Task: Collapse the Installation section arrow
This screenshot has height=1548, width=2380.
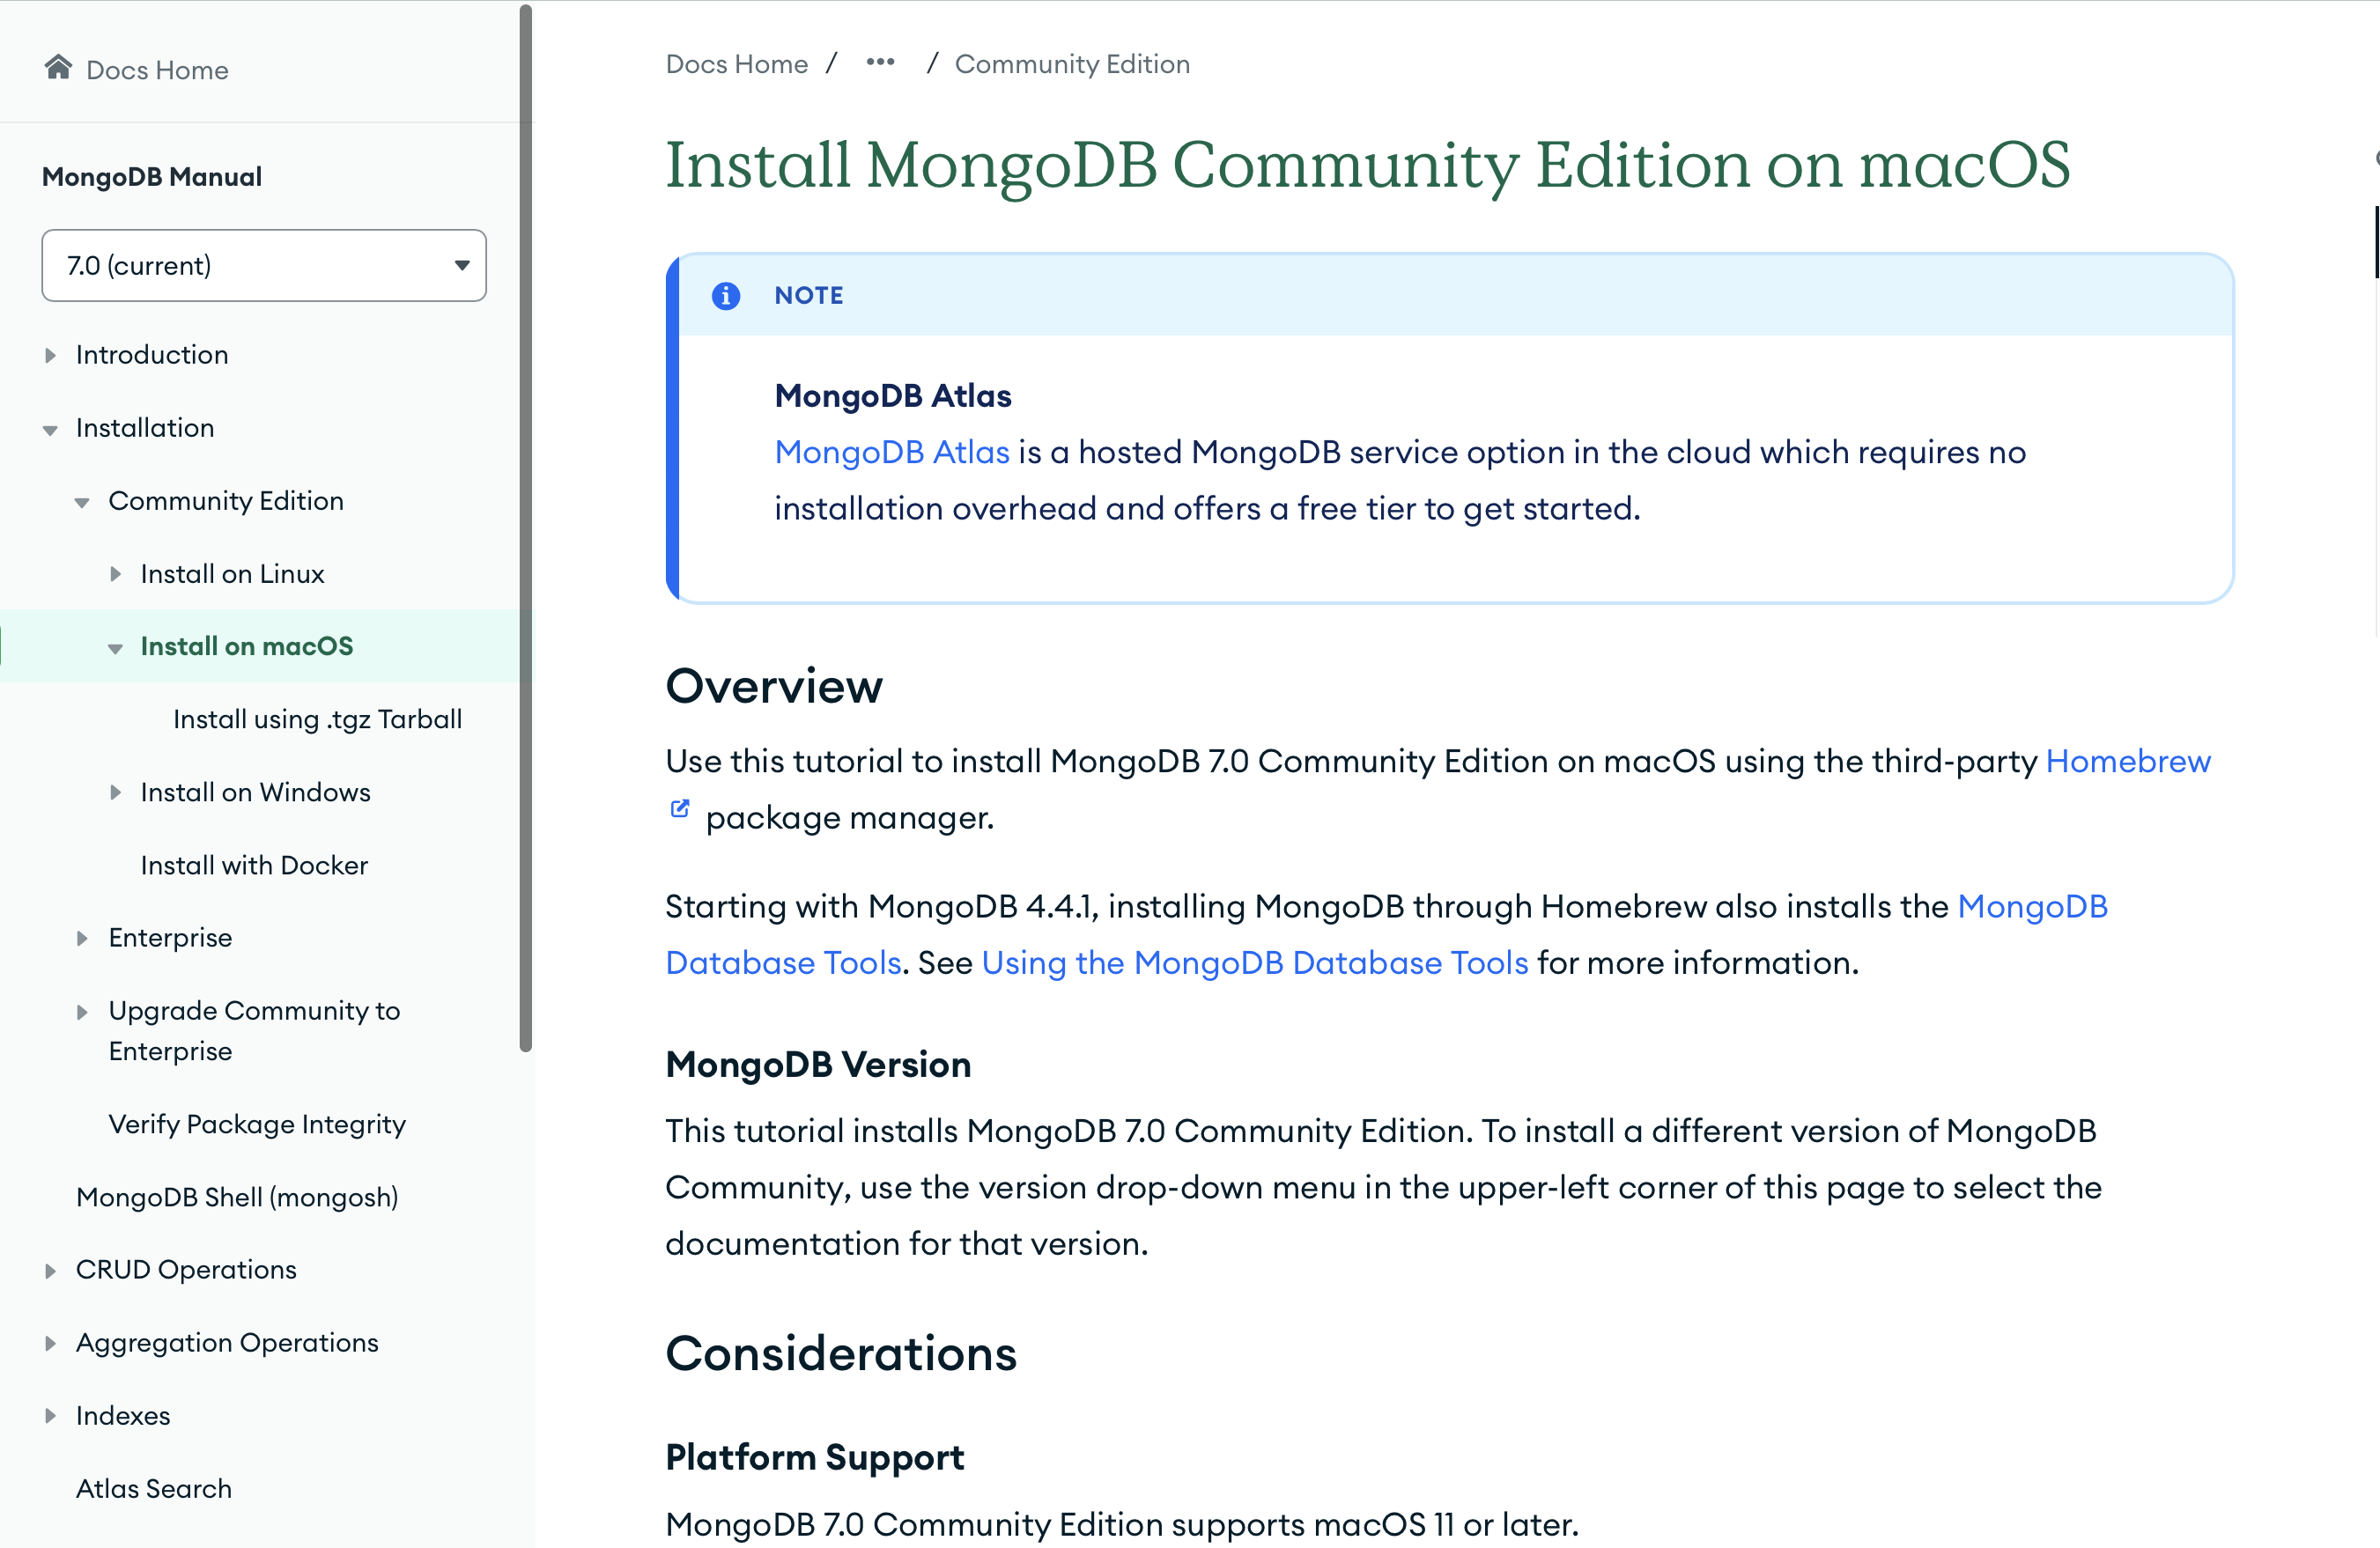Action: pos(50,430)
